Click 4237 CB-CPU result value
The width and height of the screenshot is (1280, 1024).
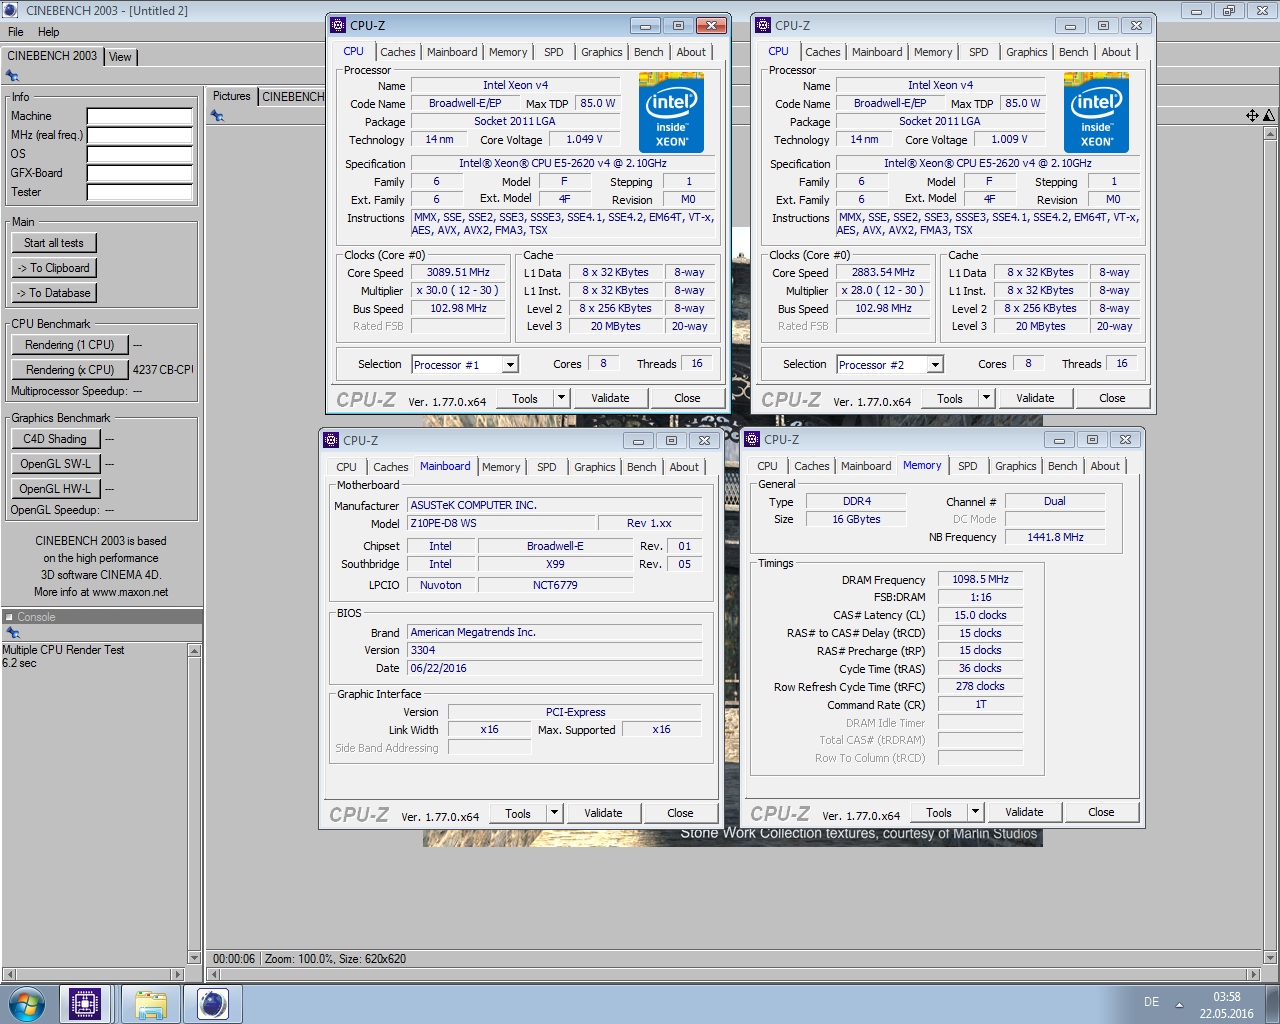tap(163, 370)
